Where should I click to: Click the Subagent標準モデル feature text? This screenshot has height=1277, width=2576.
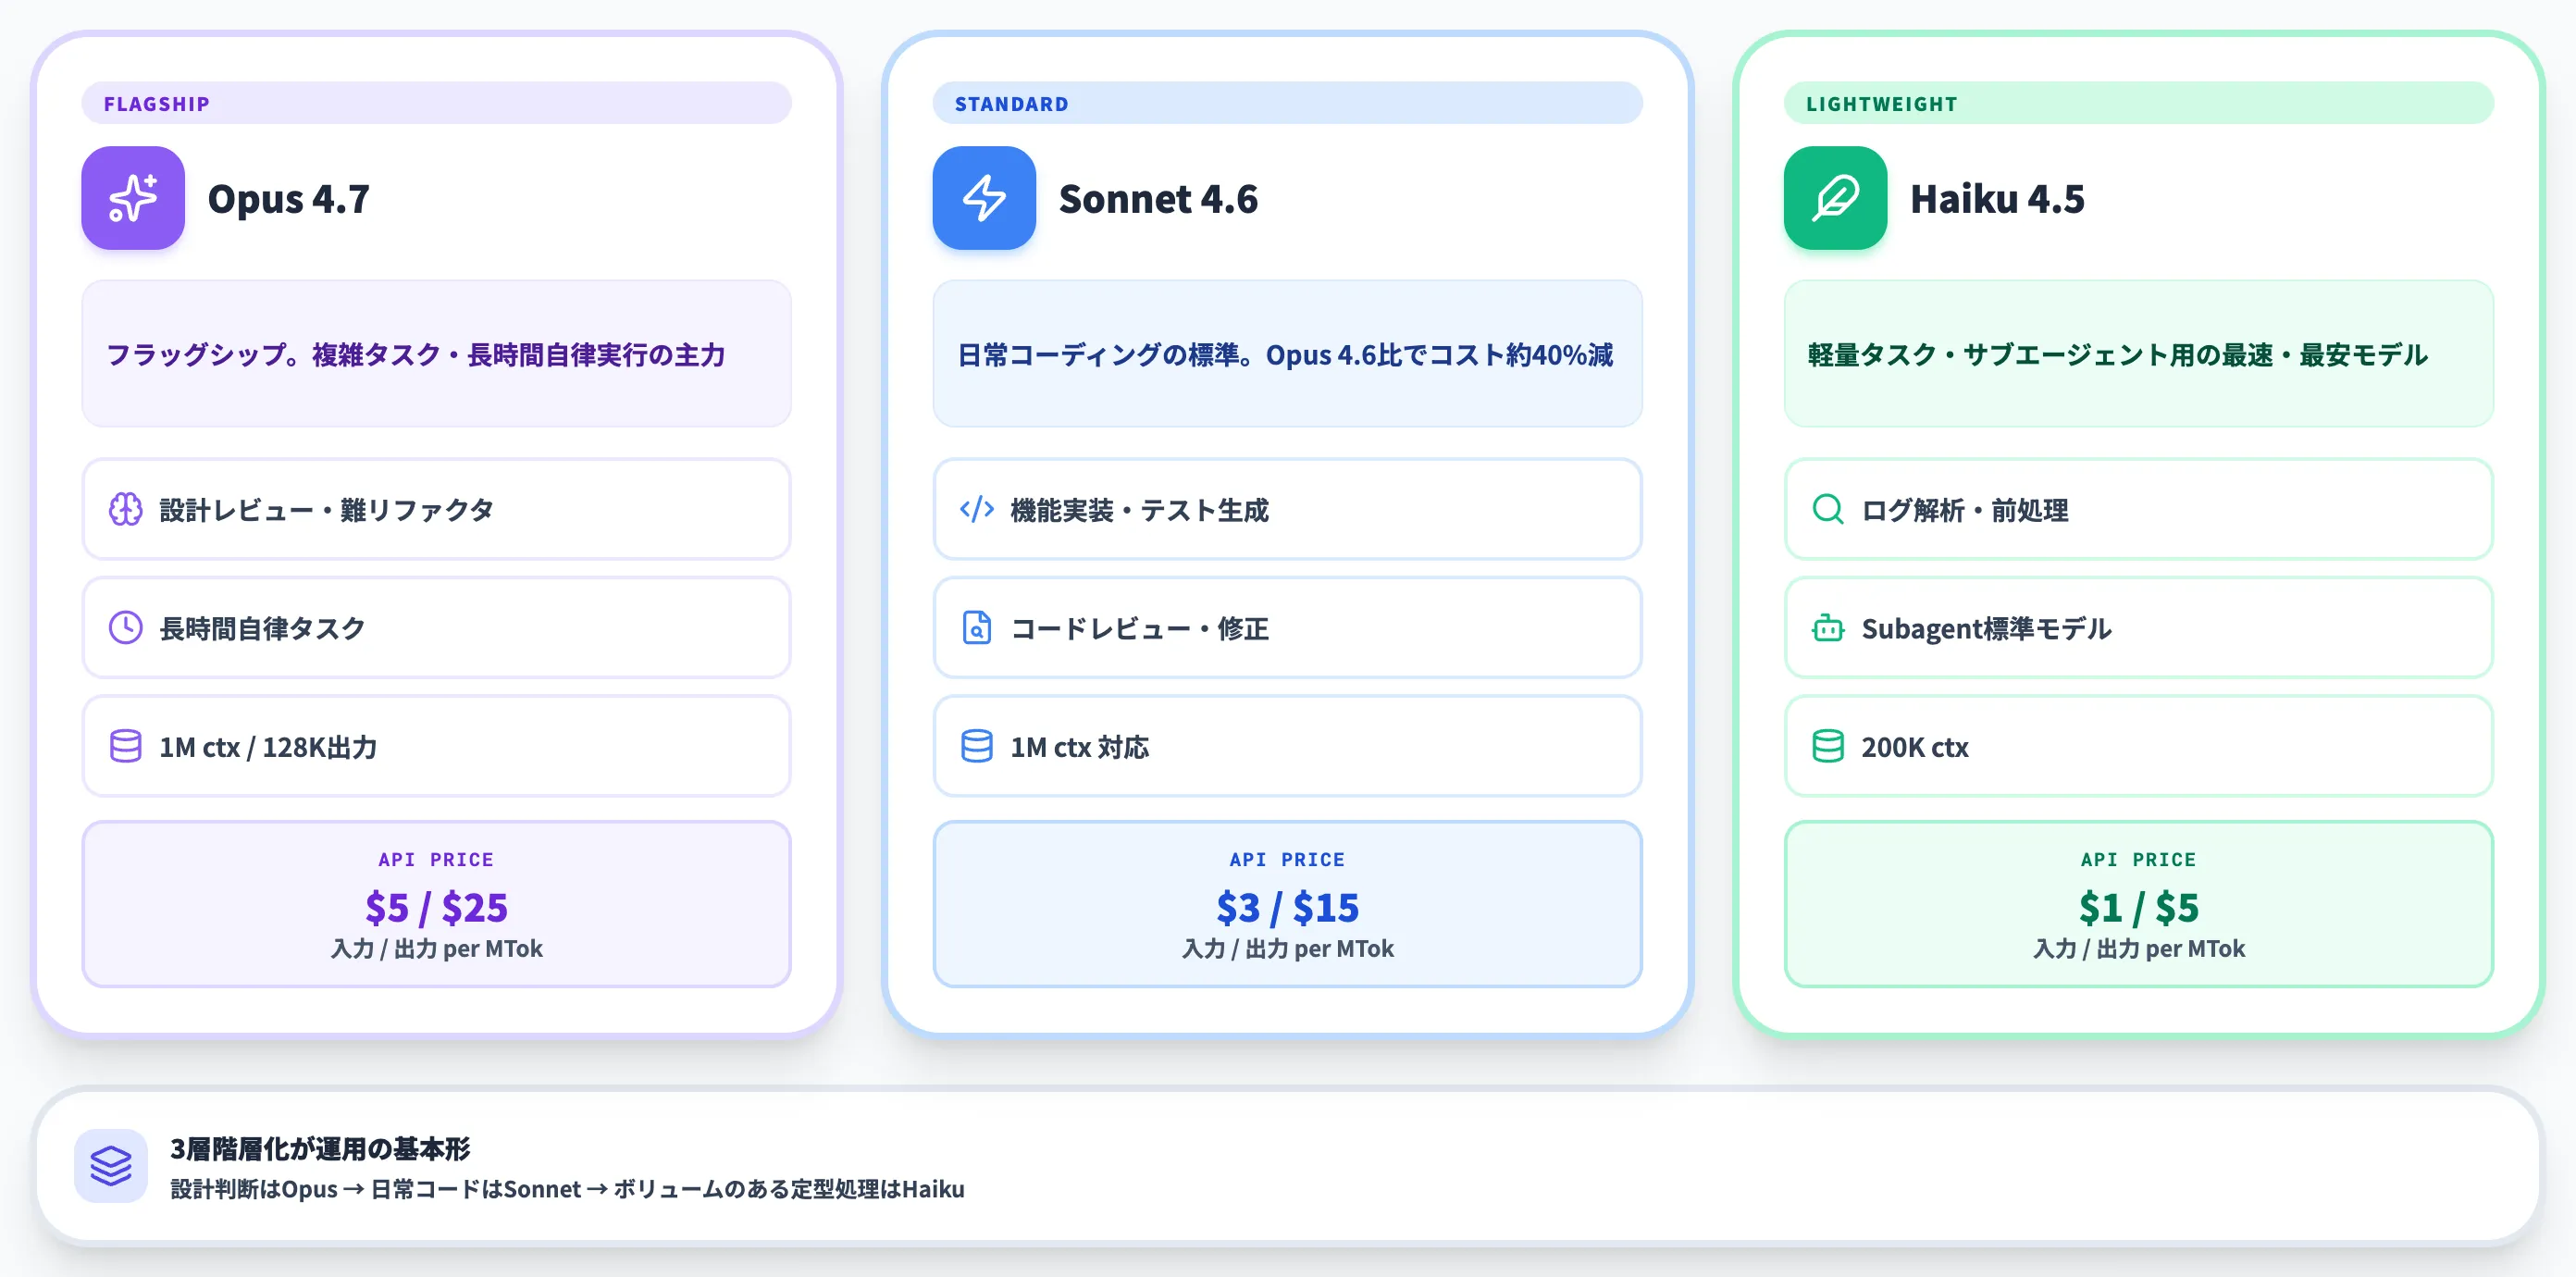[x=1987, y=629]
